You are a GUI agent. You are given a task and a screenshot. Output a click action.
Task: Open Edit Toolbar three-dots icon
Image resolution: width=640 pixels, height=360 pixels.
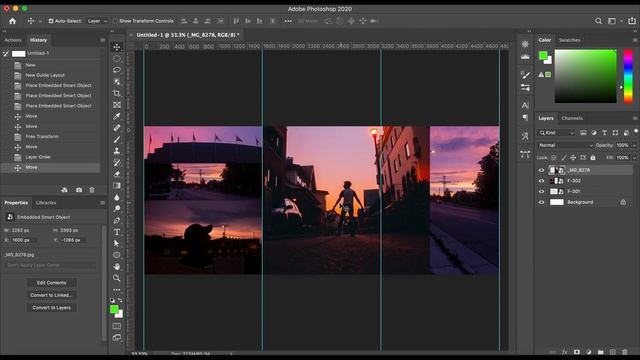(x=117, y=289)
